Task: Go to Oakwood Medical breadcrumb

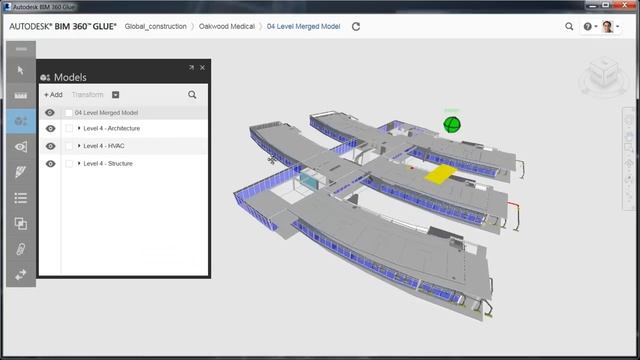Action: click(x=227, y=26)
